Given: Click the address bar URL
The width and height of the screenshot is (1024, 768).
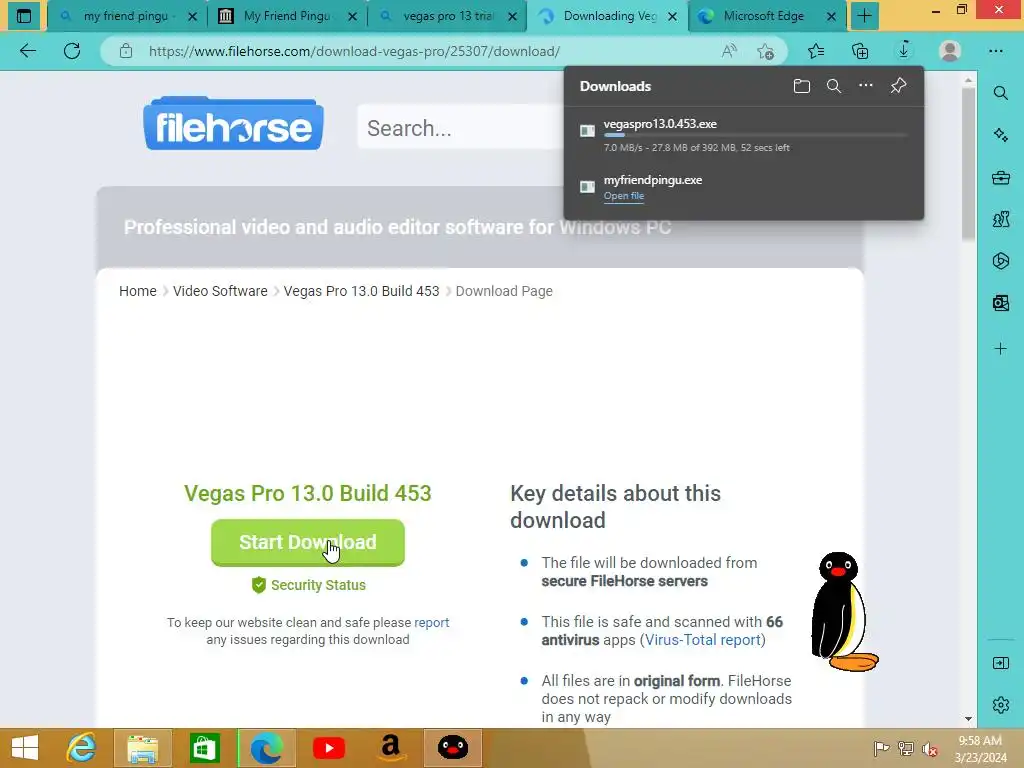Looking at the screenshot, I should point(354,51).
